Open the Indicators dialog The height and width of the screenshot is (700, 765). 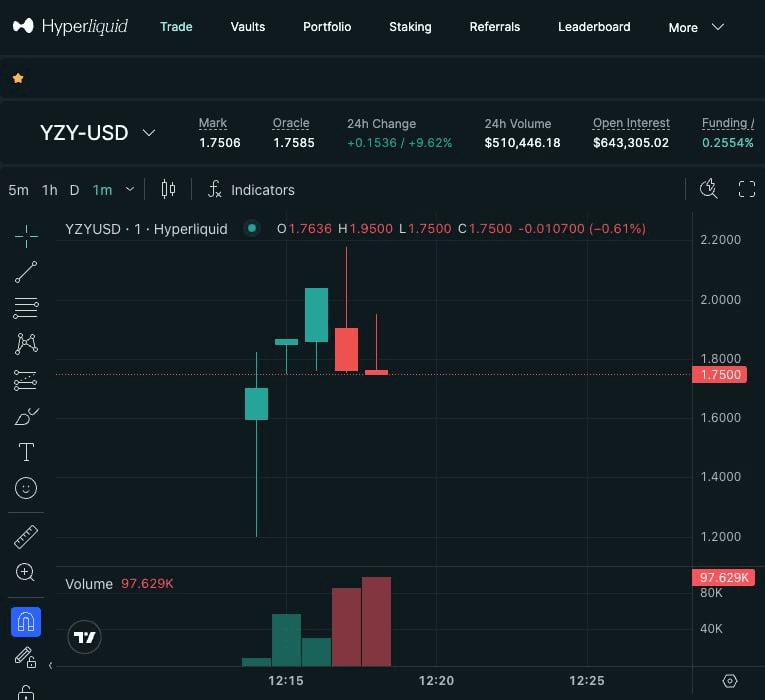coord(251,189)
